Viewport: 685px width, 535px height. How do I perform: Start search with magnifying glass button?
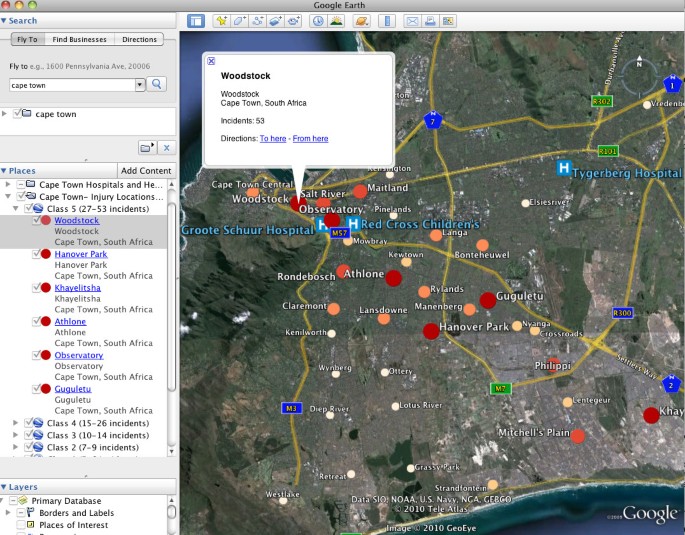click(156, 84)
